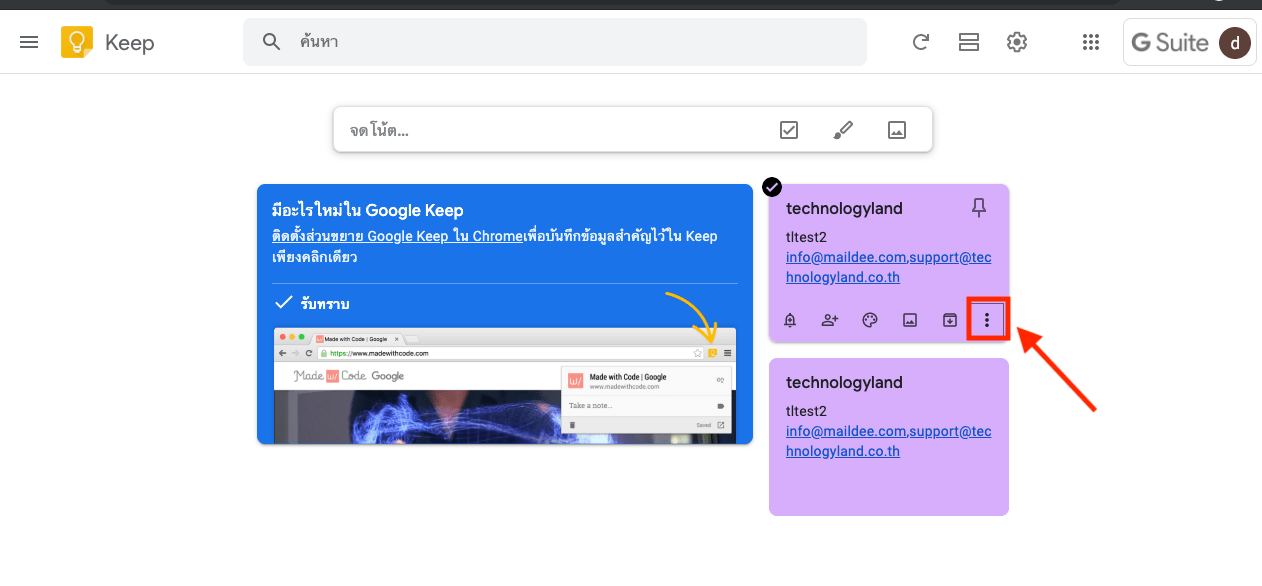Click the refresh icon
This screenshot has width=1262, height=586.
click(x=921, y=42)
